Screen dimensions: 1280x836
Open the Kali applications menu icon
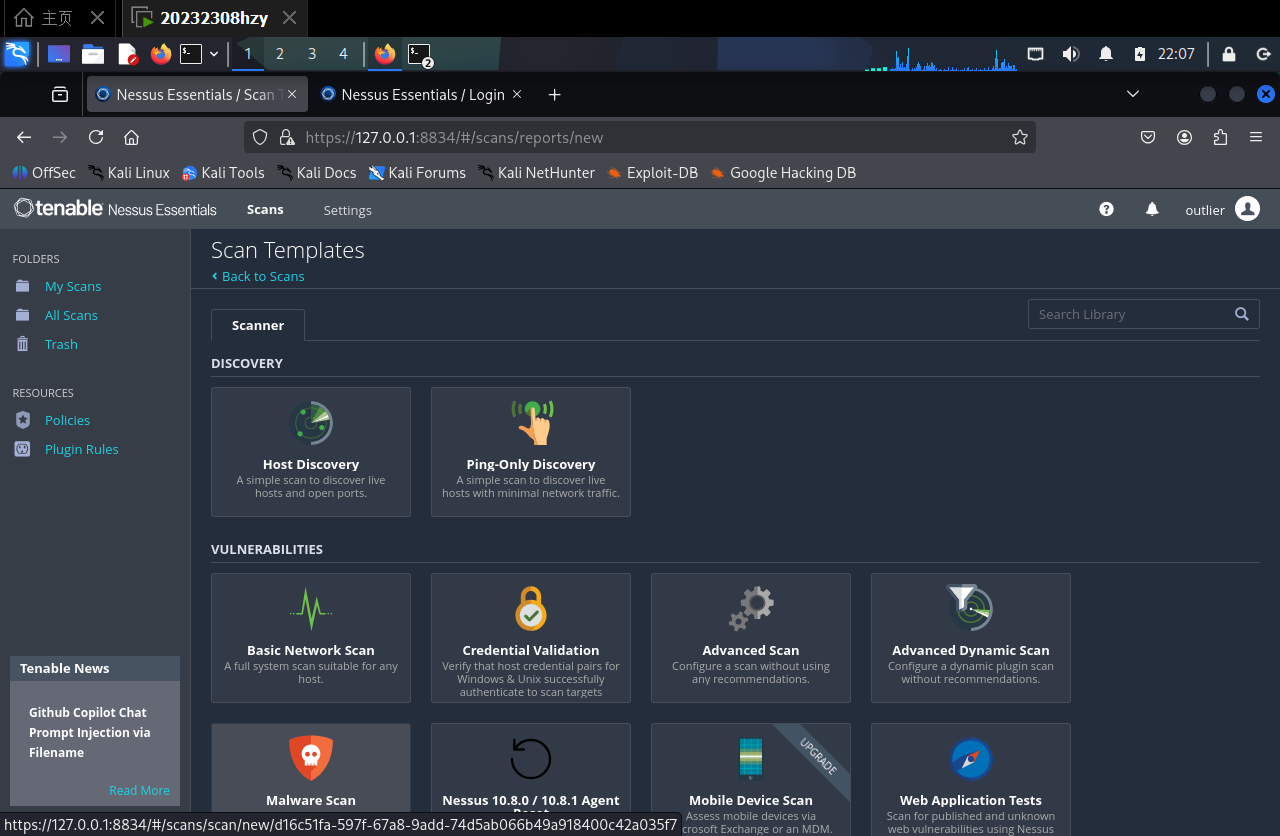coord(17,54)
